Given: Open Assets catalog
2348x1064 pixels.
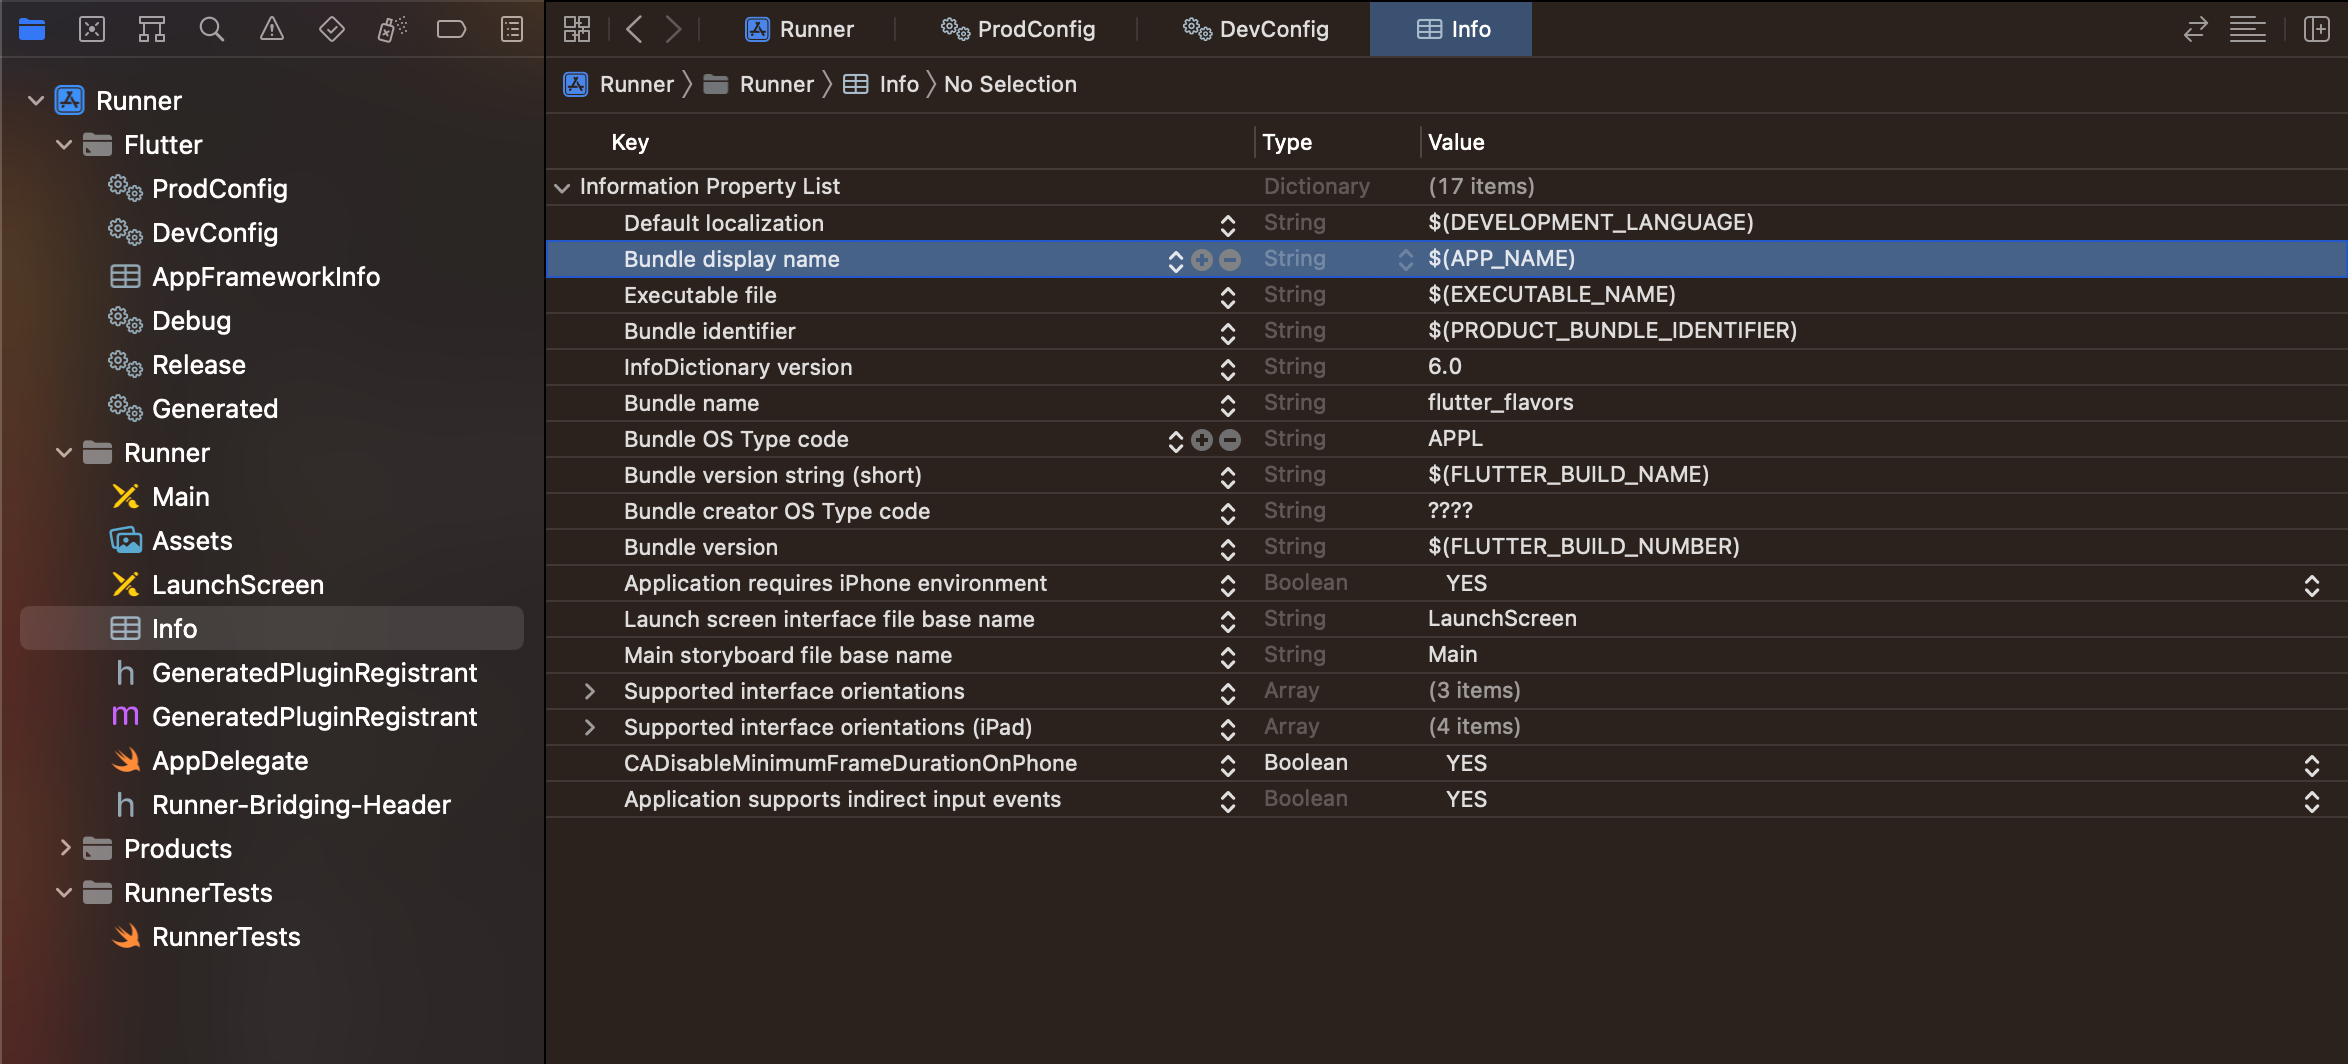Looking at the screenshot, I should (x=171, y=540).
